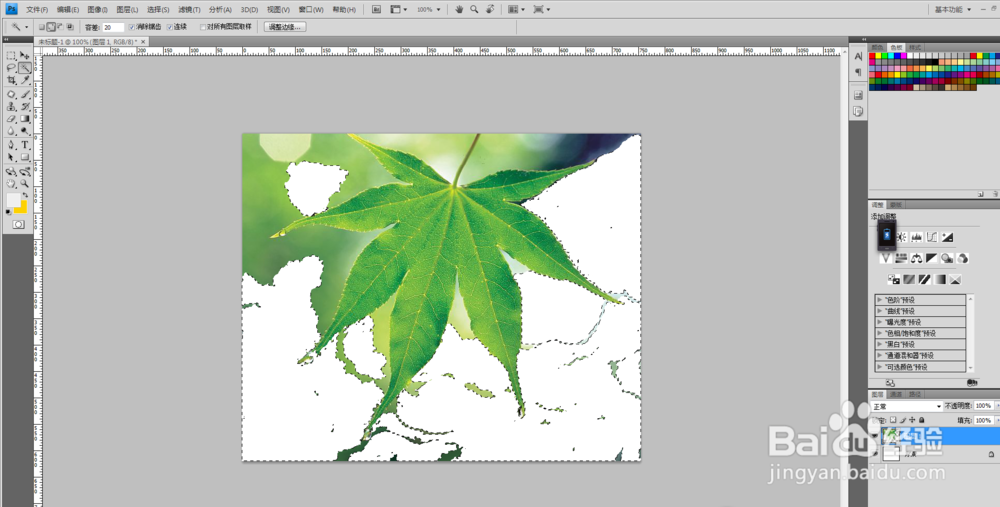
Task: Click the Hand tool in application bar
Action: click(459, 10)
